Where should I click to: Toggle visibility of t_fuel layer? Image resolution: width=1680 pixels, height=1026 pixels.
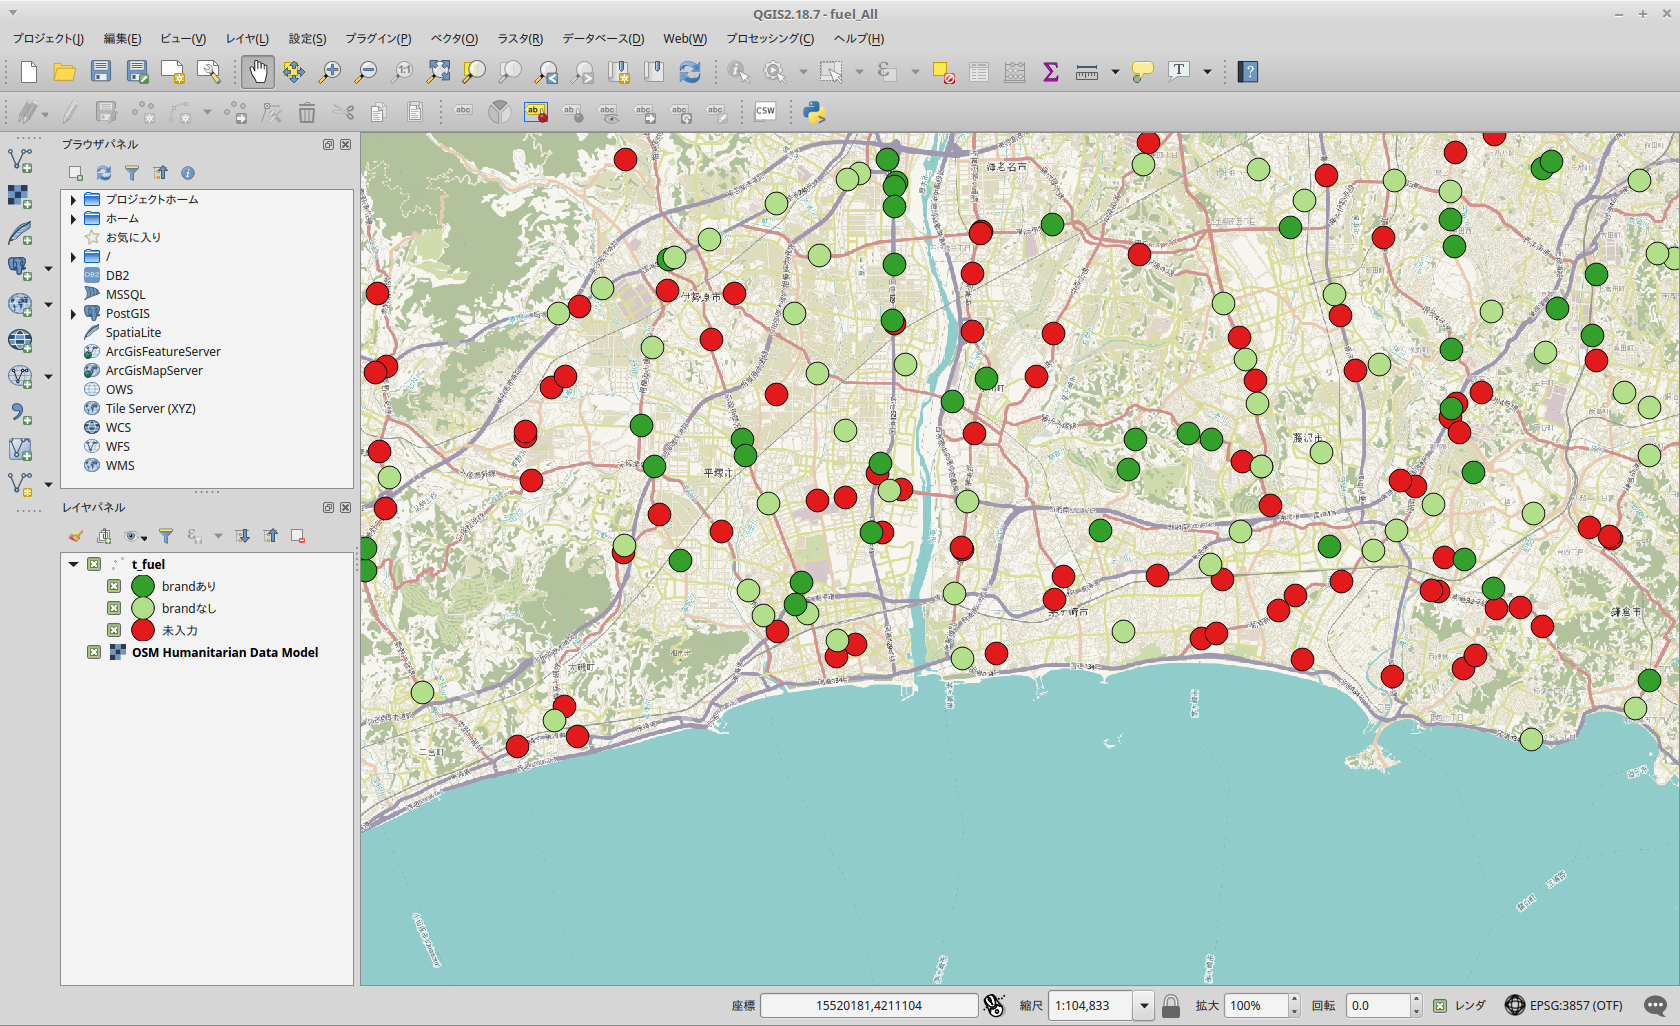click(x=94, y=564)
